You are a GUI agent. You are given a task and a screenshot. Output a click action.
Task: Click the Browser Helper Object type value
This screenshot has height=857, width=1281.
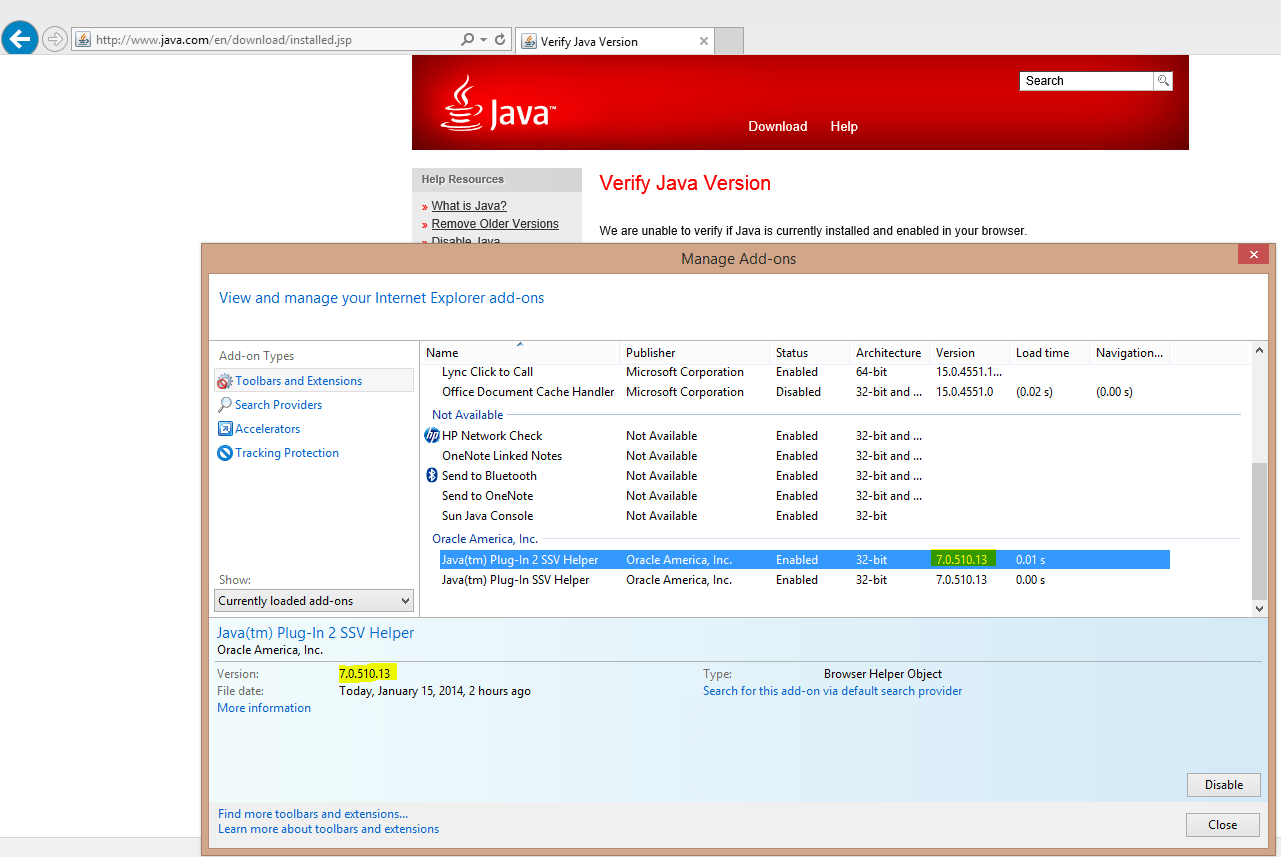pos(883,674)
